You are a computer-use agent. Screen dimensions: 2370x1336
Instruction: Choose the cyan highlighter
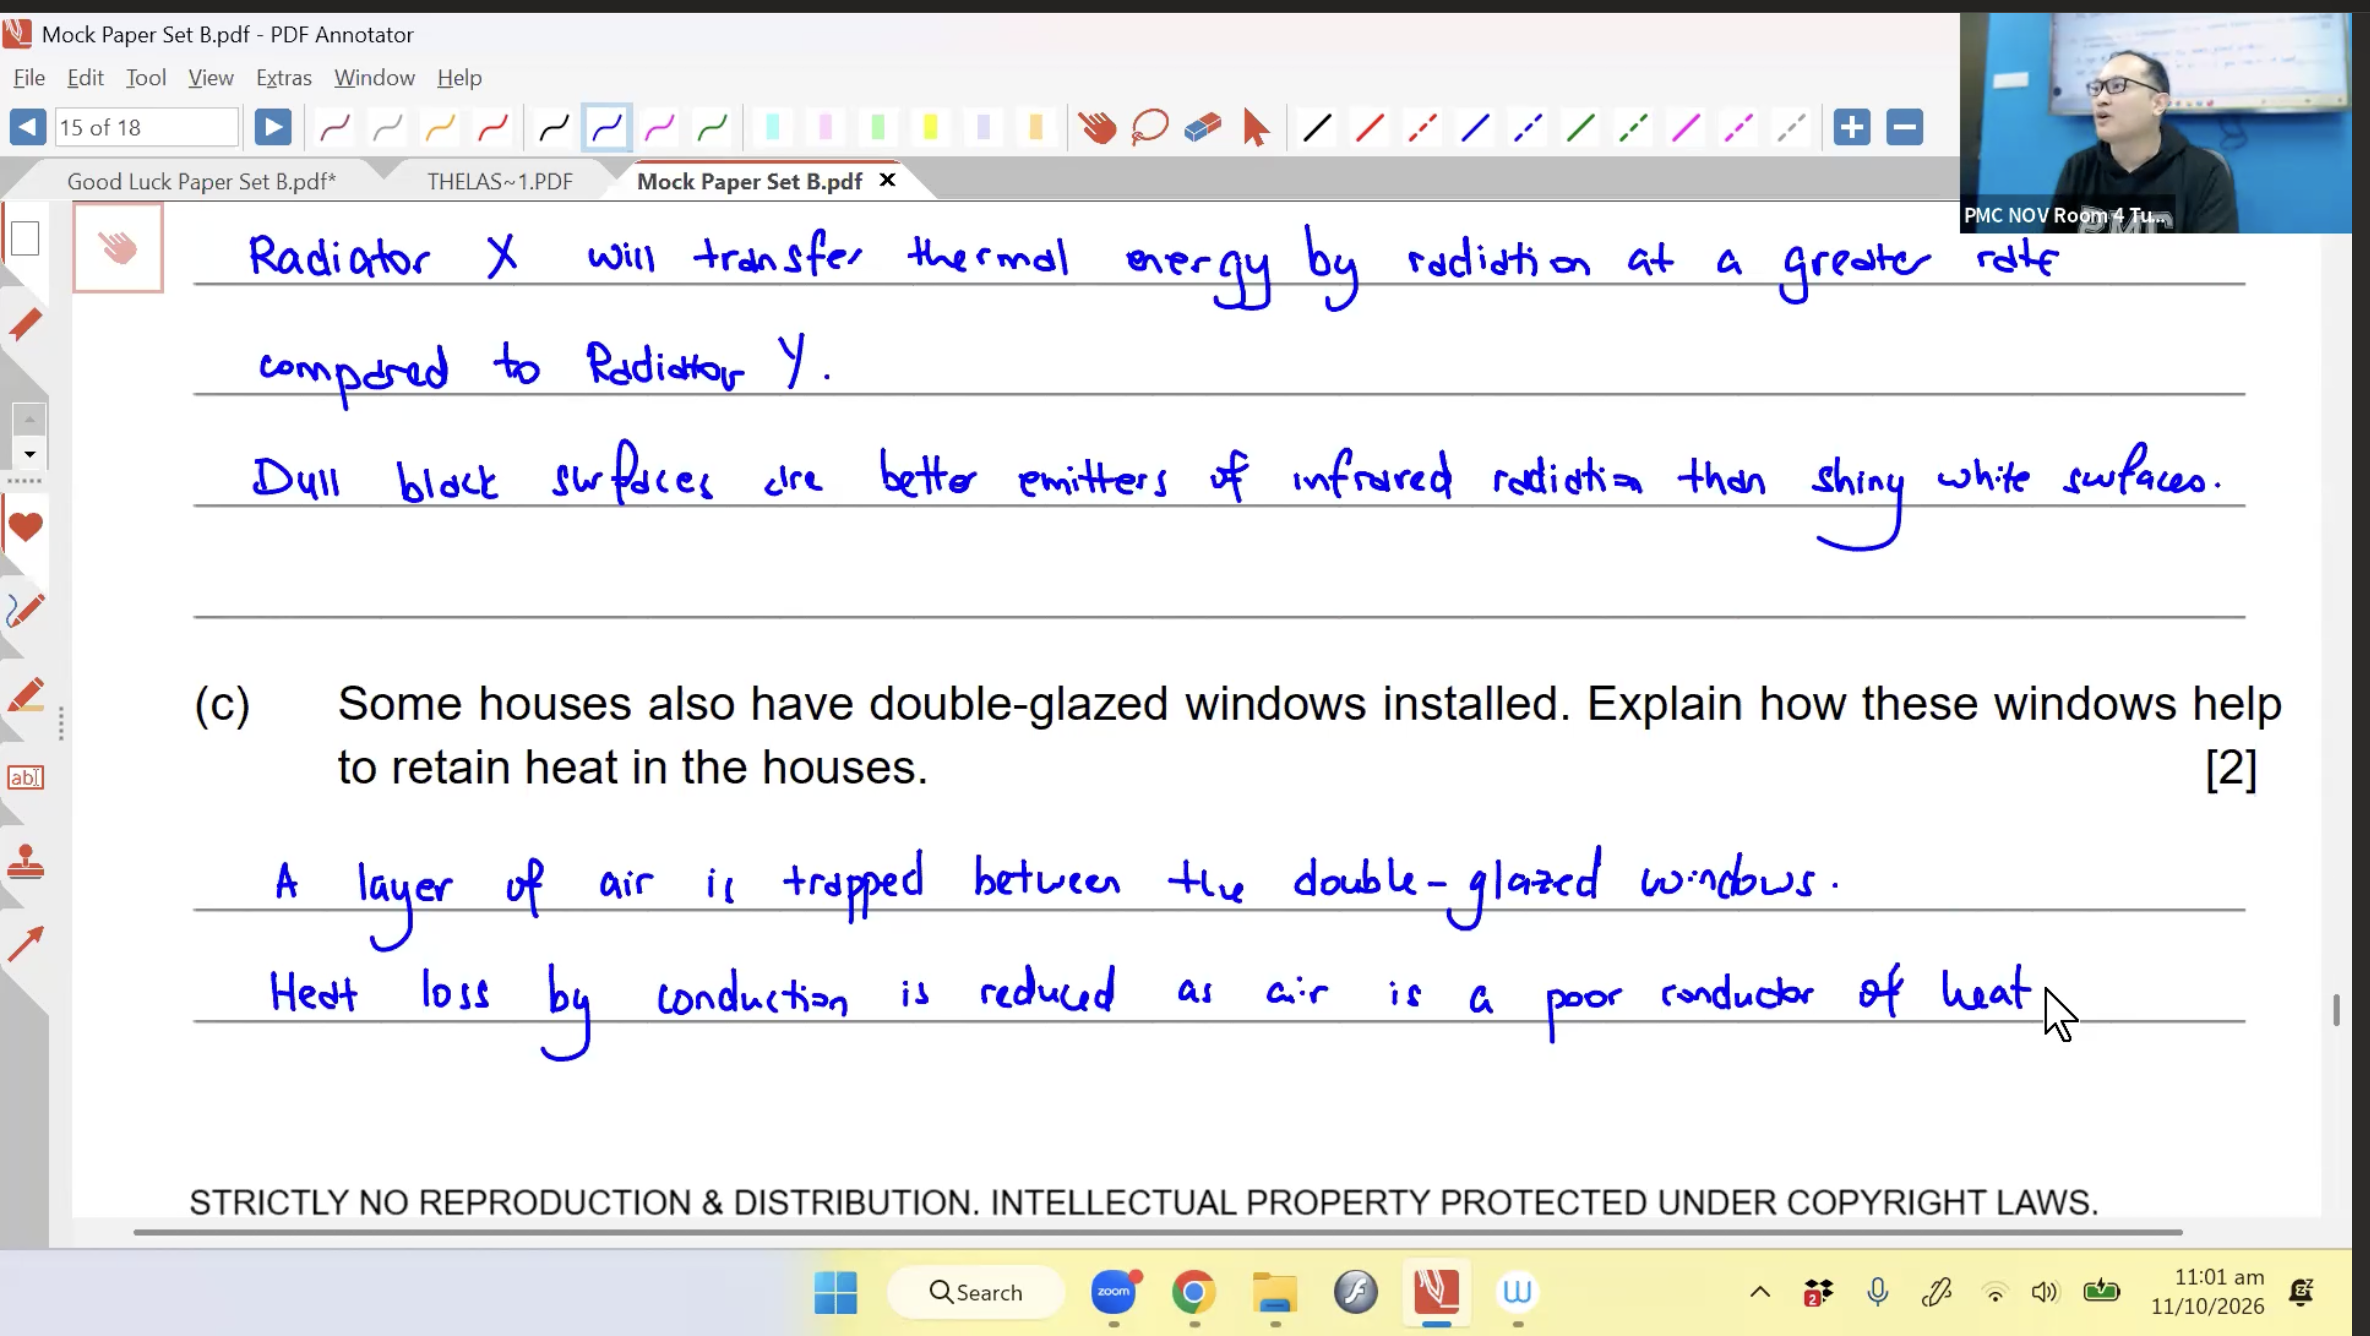tap(773, 127)
